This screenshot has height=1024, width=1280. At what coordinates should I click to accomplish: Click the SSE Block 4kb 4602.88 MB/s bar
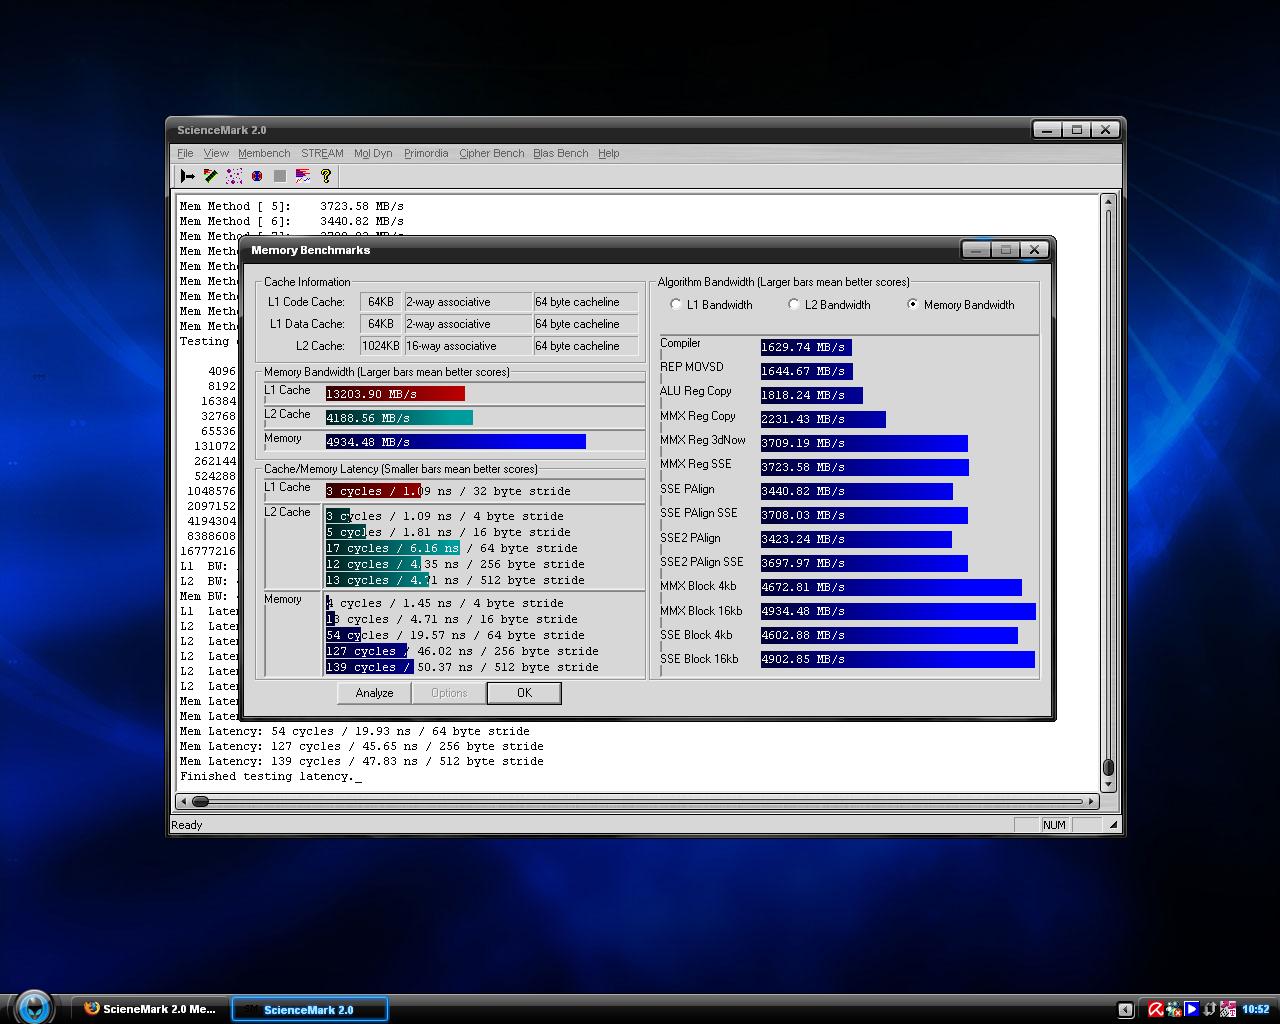pyautogui.click(x=889, y=635)
